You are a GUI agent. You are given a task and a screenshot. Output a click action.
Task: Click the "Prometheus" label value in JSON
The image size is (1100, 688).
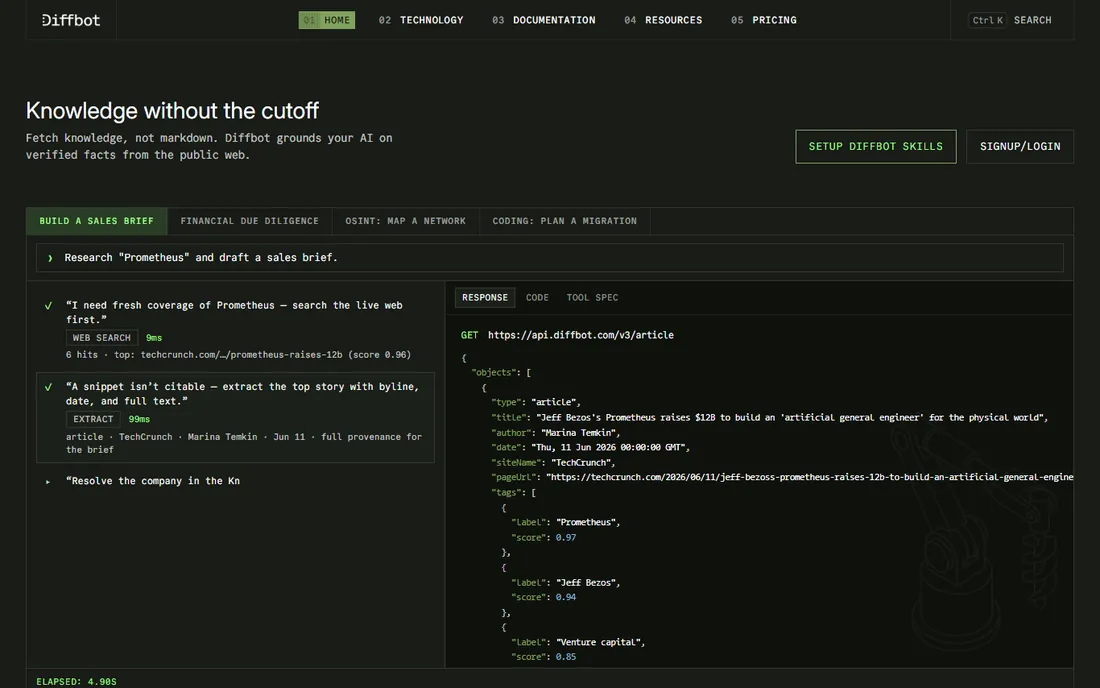588,522
